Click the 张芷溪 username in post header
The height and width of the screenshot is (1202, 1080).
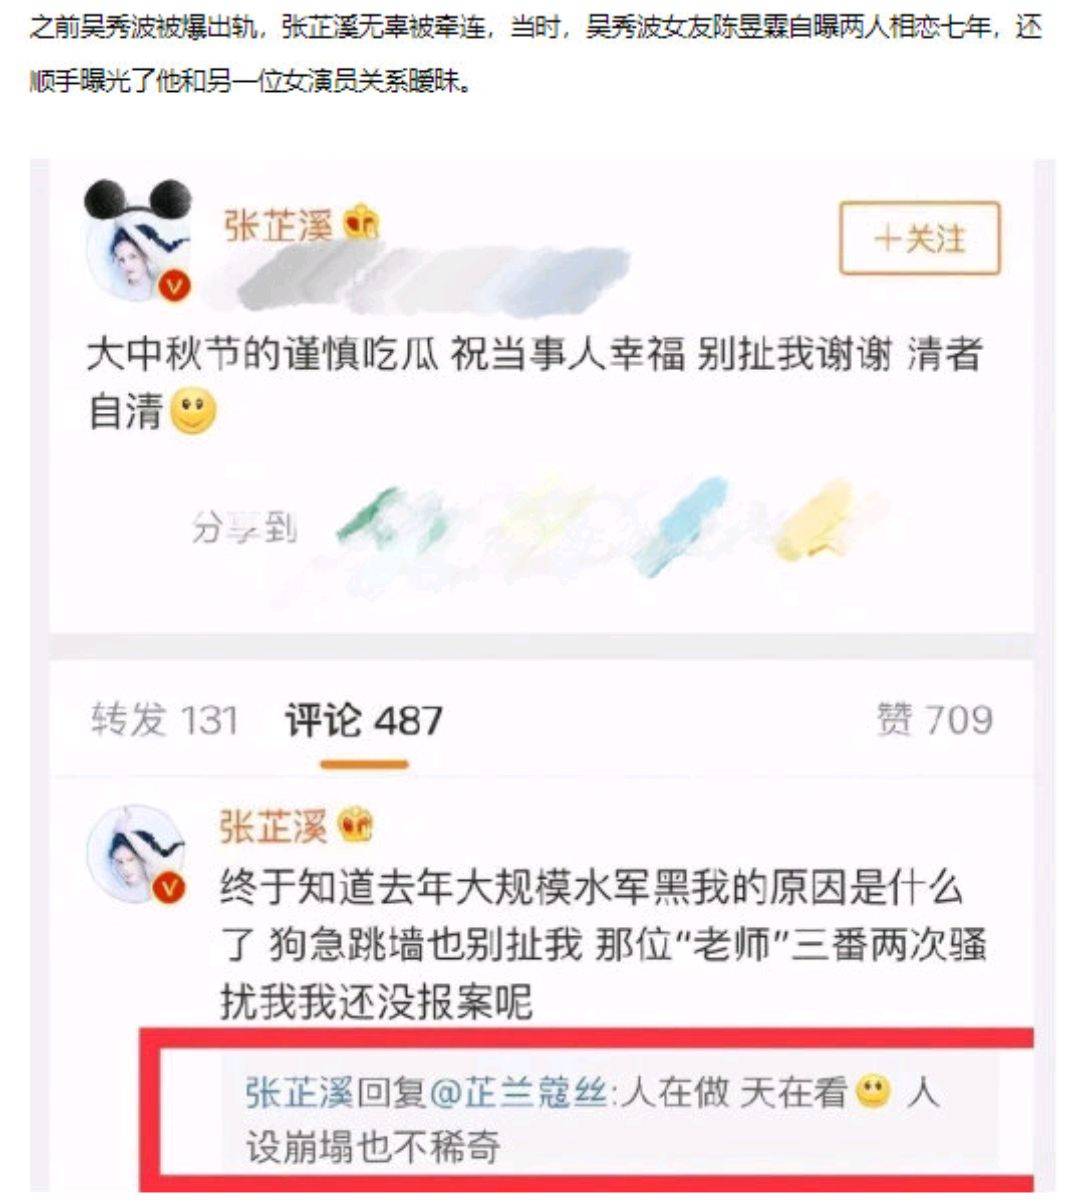278,224
